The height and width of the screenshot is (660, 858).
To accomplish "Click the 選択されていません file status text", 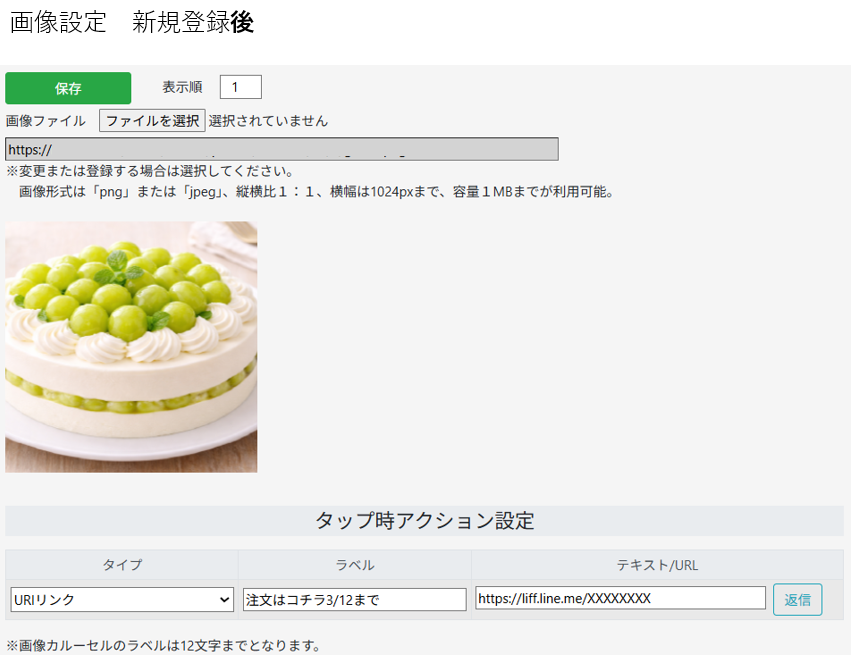I will 268,120.
